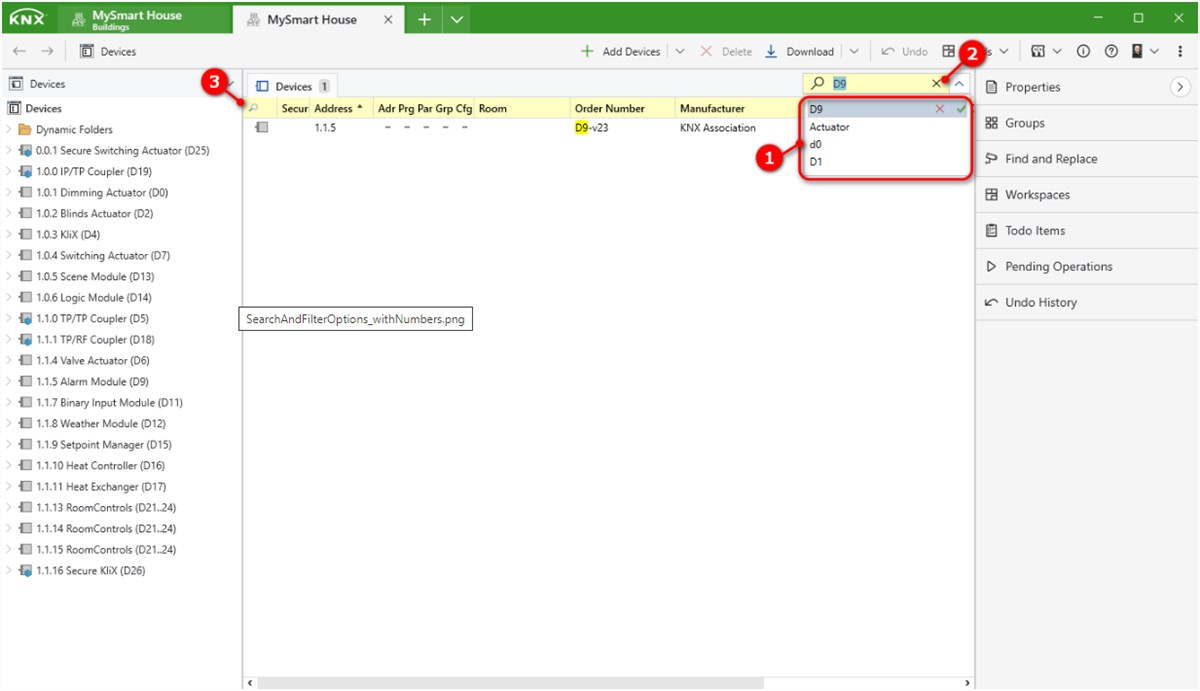Clear the D9 search field text

(x=937, y=84)
